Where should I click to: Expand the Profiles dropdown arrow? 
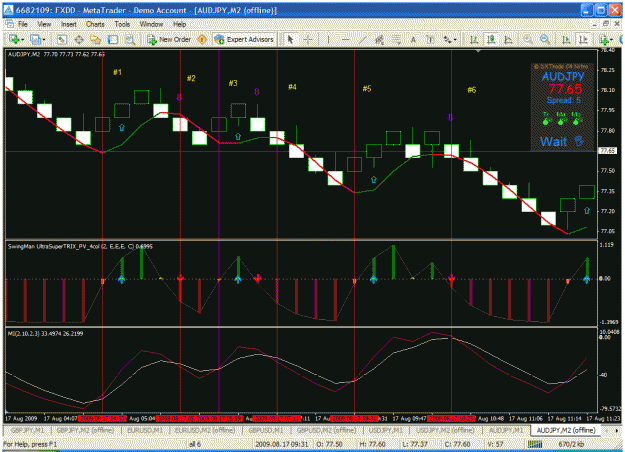43,40
